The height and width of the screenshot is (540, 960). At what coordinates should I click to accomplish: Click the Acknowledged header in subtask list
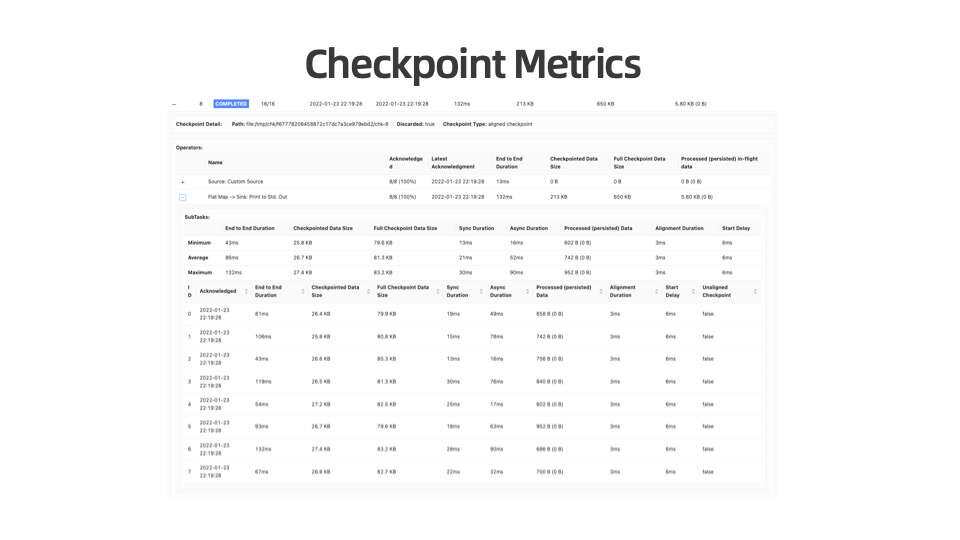point(218,291)
